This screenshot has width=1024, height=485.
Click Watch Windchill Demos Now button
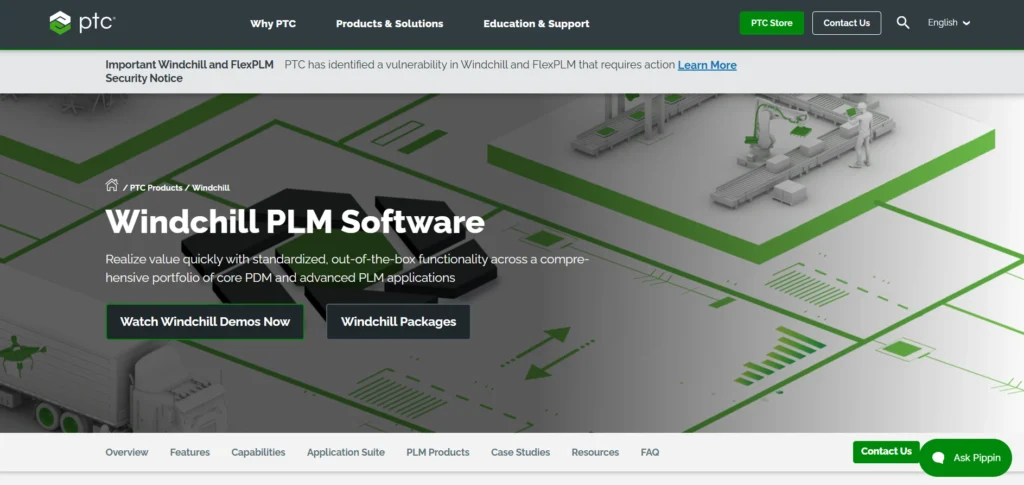[205, 321]
